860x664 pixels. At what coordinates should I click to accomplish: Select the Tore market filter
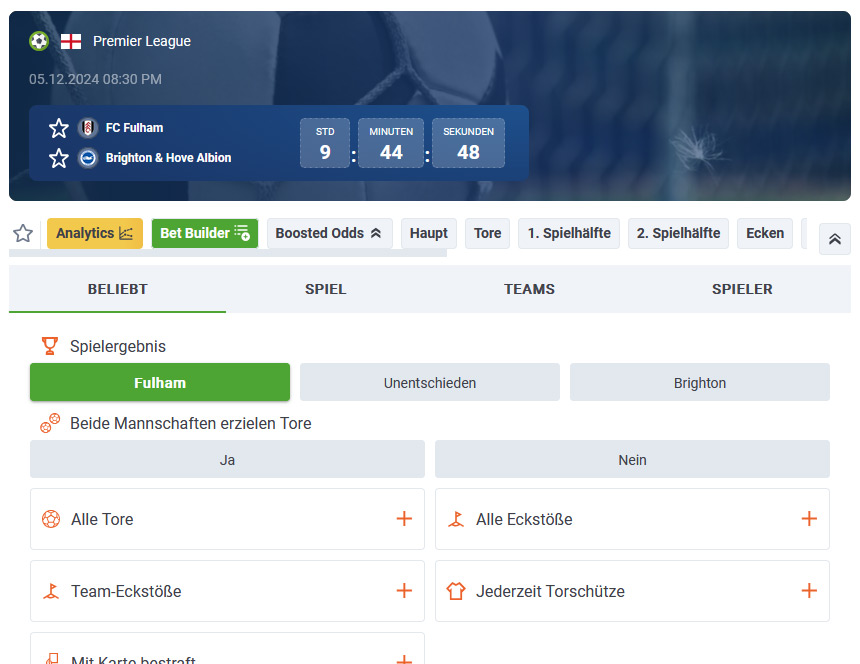(488, 234)
